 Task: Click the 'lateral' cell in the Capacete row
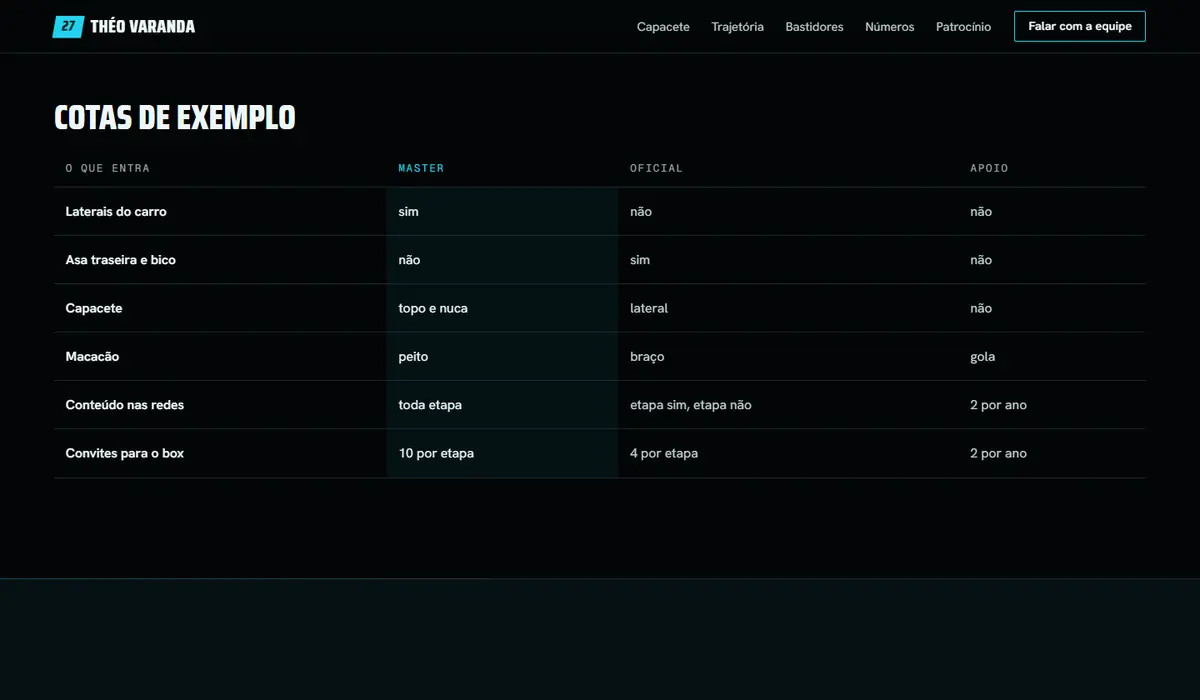788,308
